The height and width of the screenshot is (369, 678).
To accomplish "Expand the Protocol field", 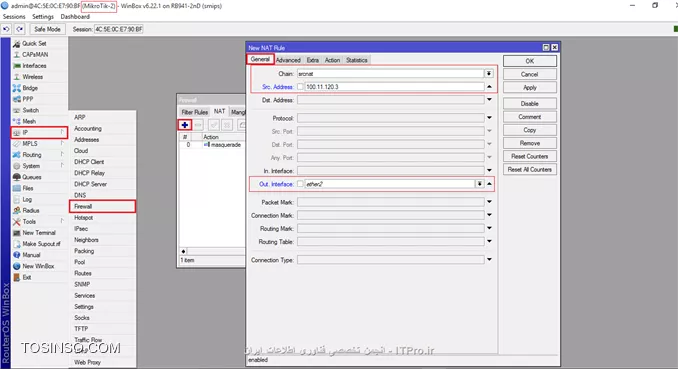I will click(x=489, y=118).
